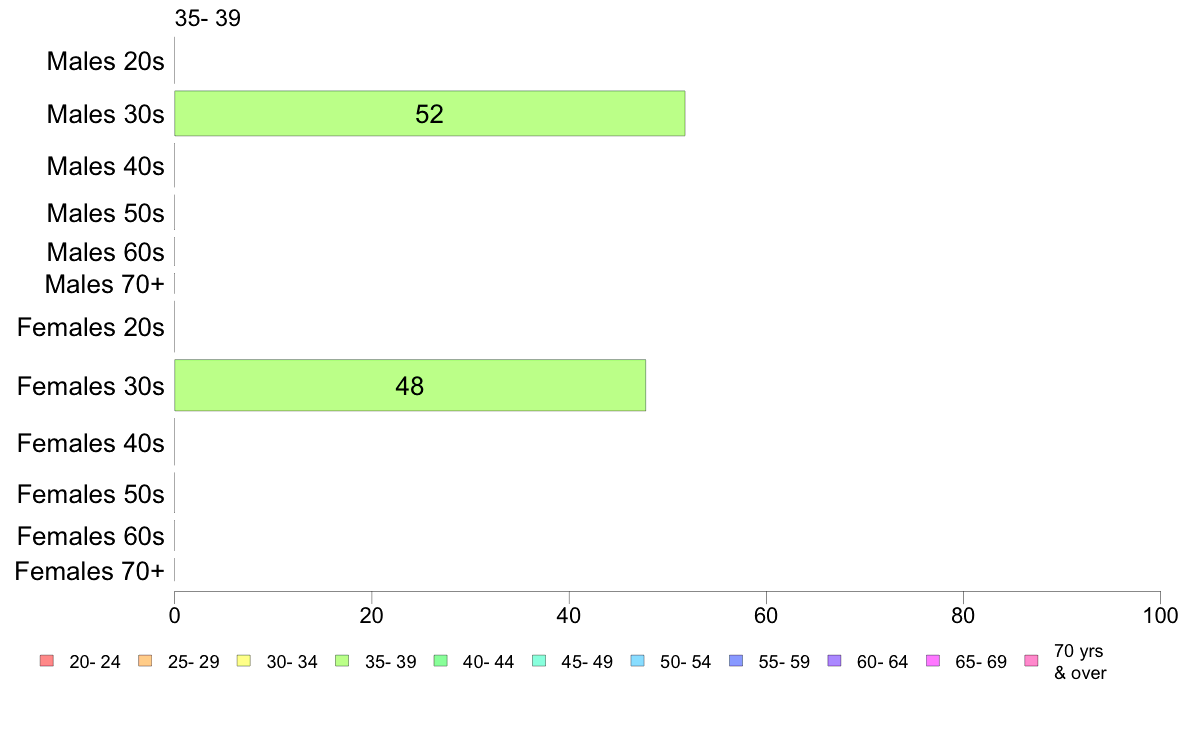Click the 100 tick on x-axis
Image resolution: width=1188 pixels, height=736 pixels.
coord(1160,615)
